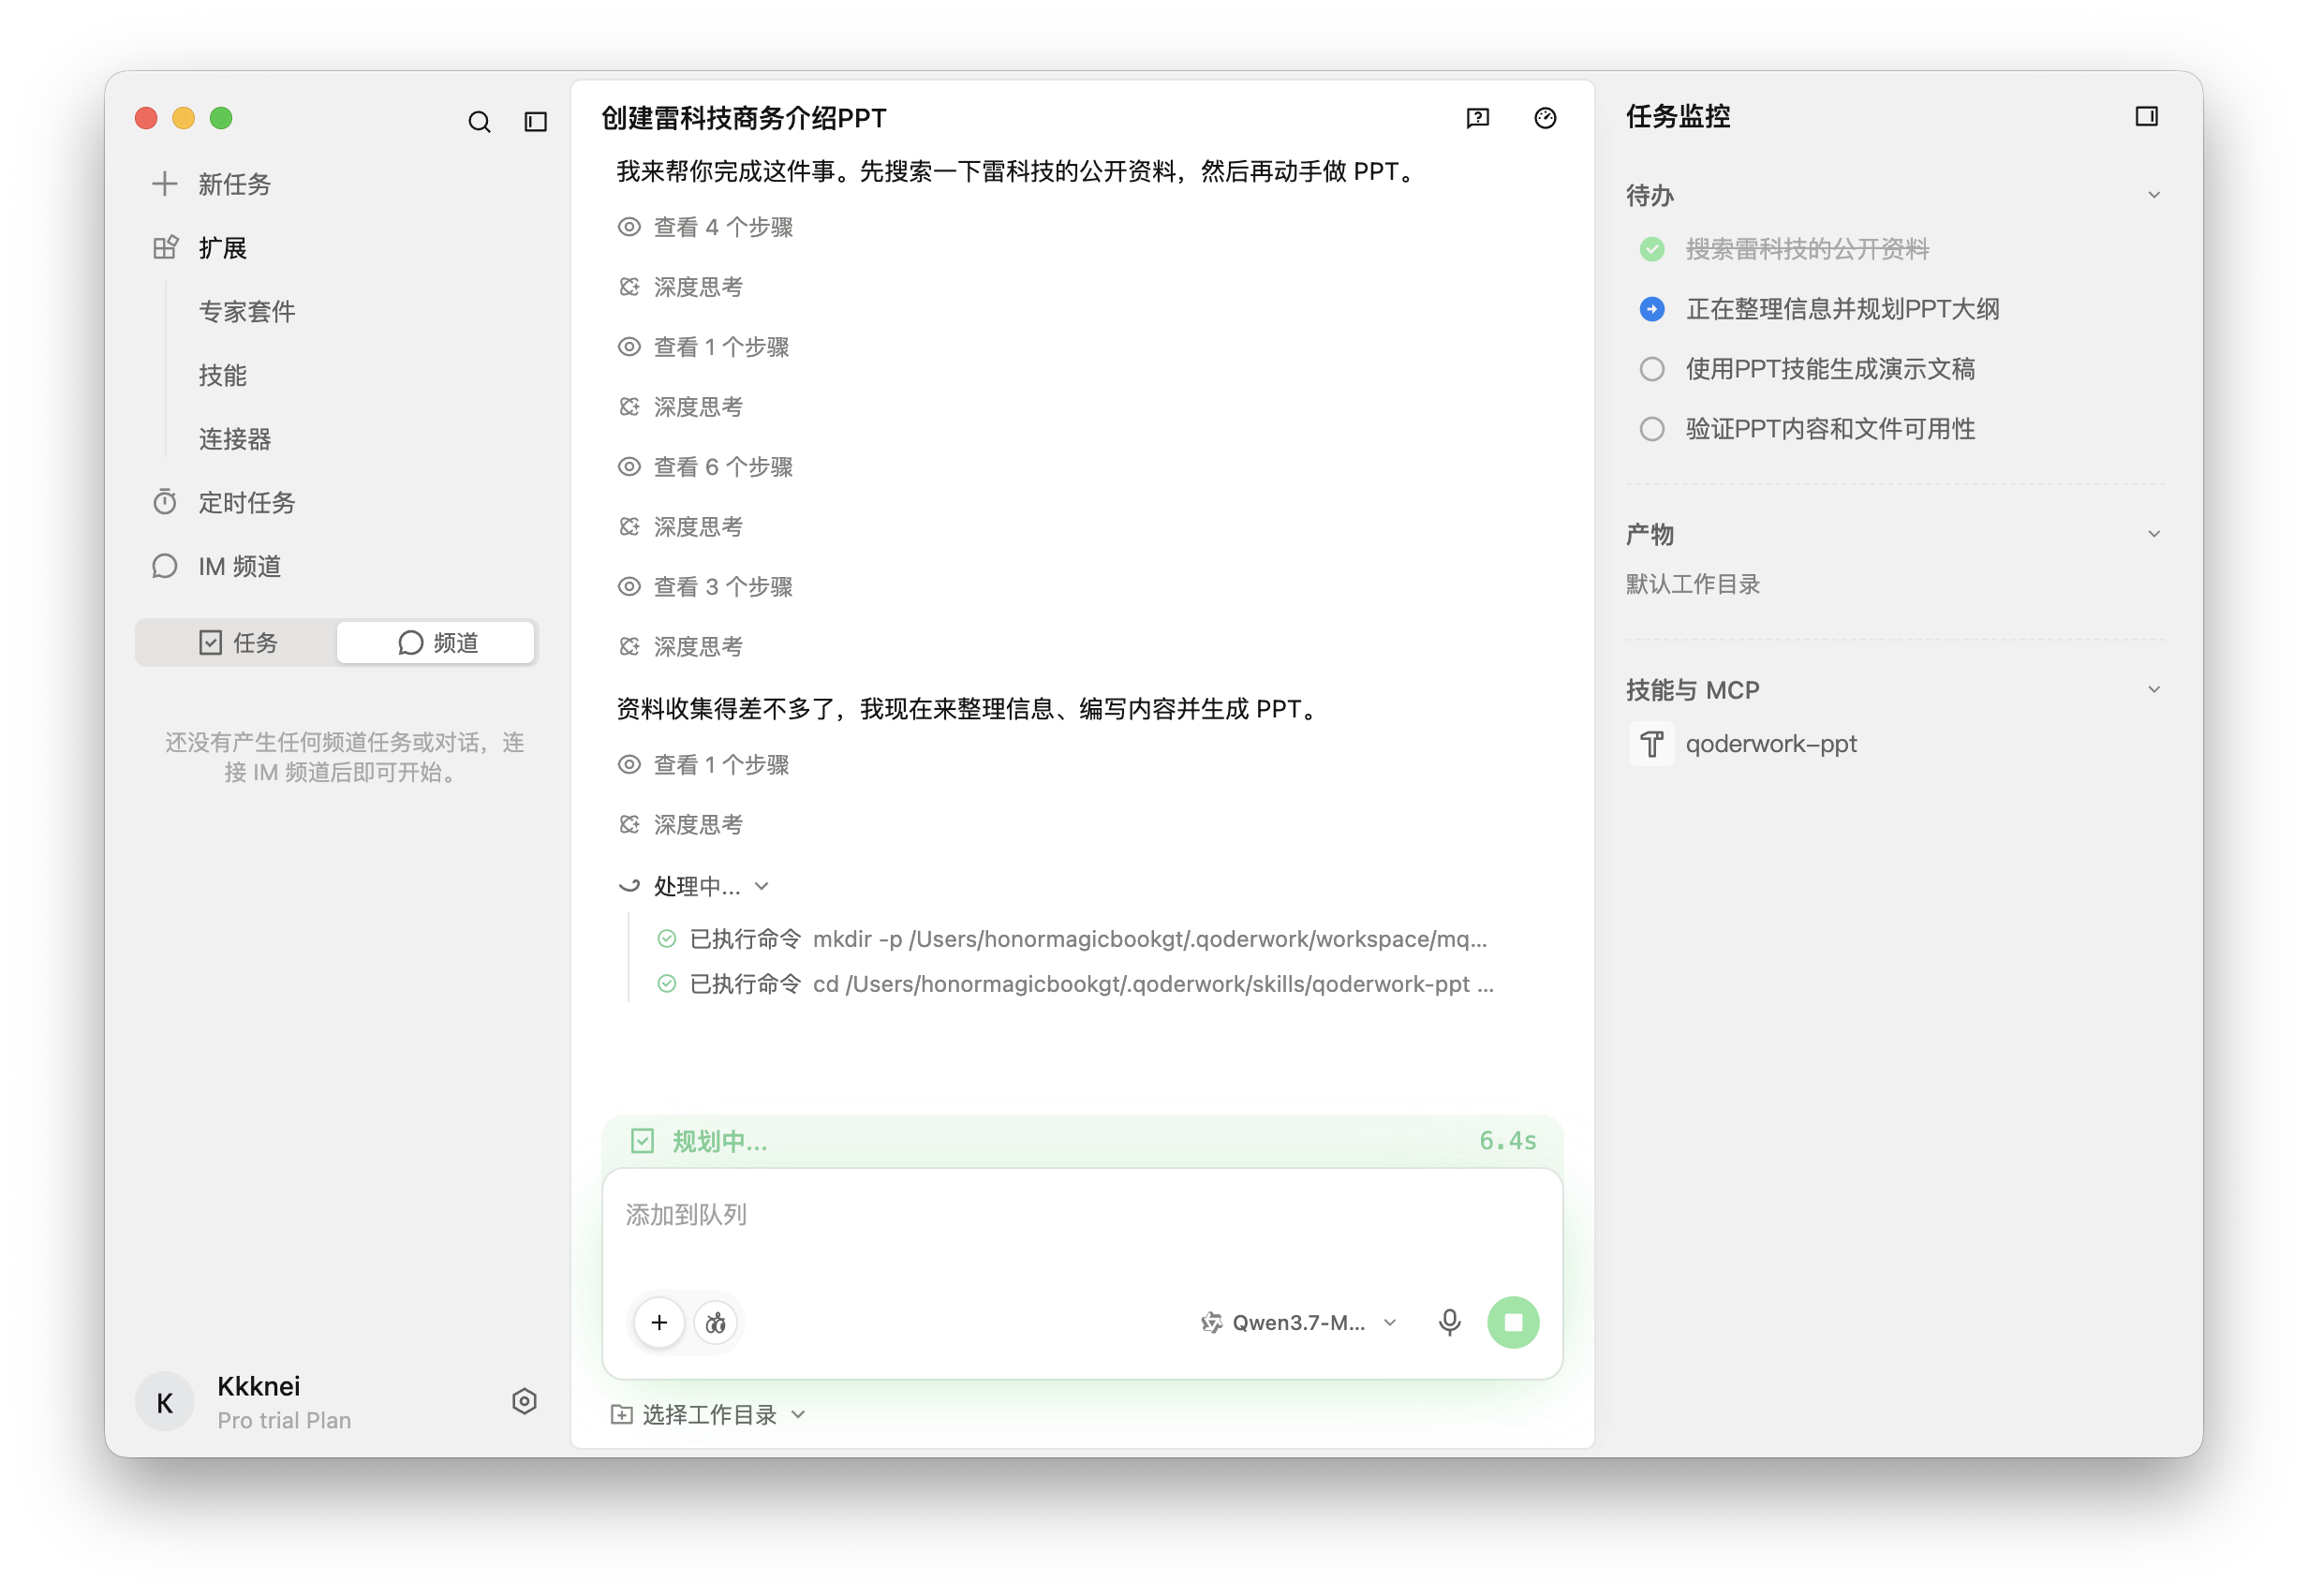Activate the microphone voice input
2308x1596 pixels.
pos(1449,1322)
